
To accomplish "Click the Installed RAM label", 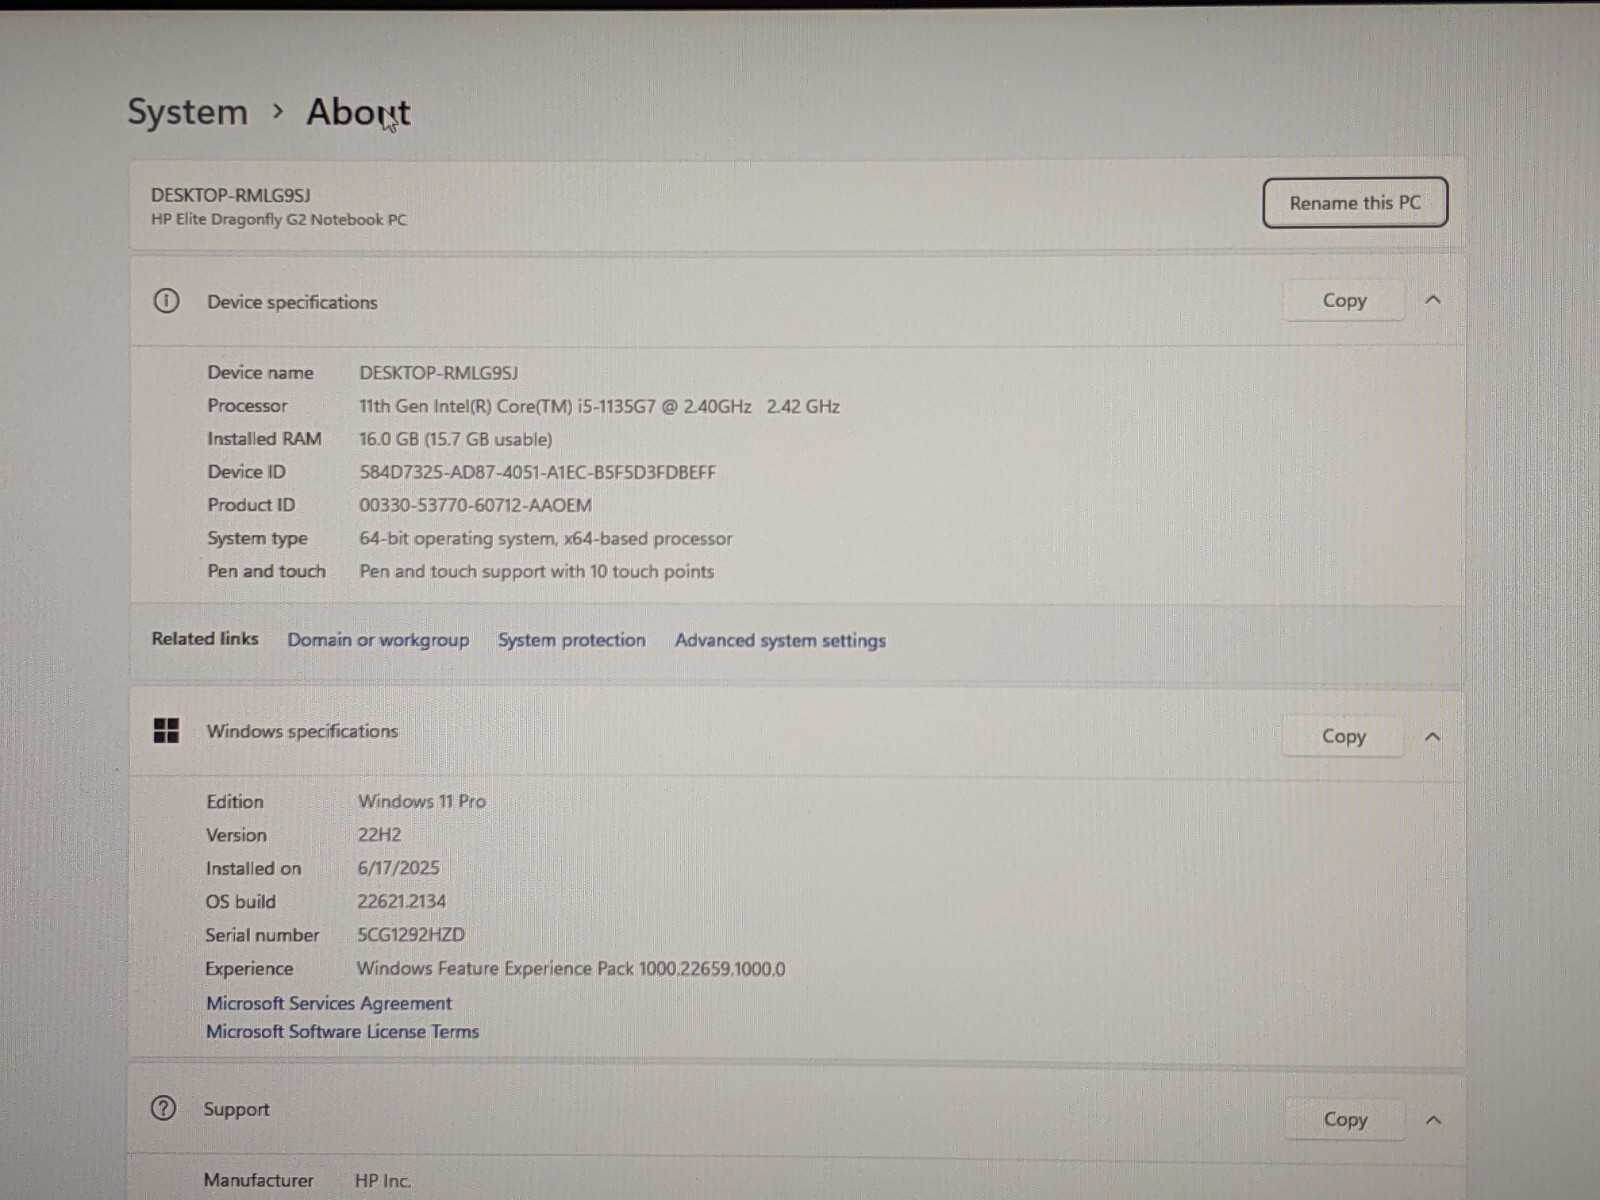I will (264, 438).
